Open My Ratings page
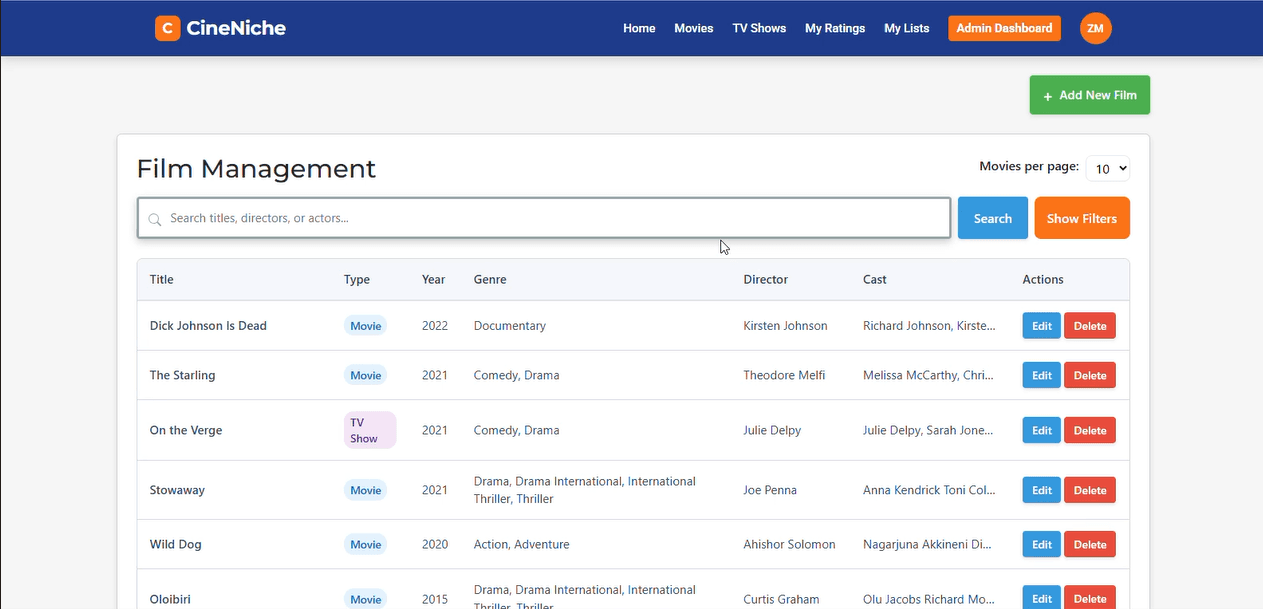The image size is (1263, 609). [835, 28]
